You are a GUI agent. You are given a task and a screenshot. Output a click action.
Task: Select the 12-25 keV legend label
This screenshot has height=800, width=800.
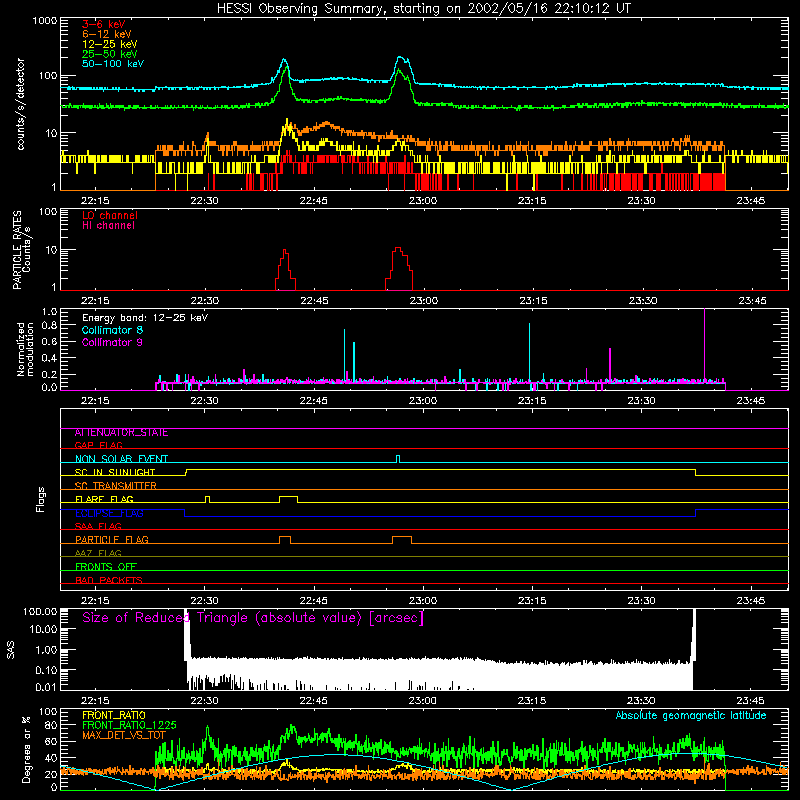coord(110,44)
